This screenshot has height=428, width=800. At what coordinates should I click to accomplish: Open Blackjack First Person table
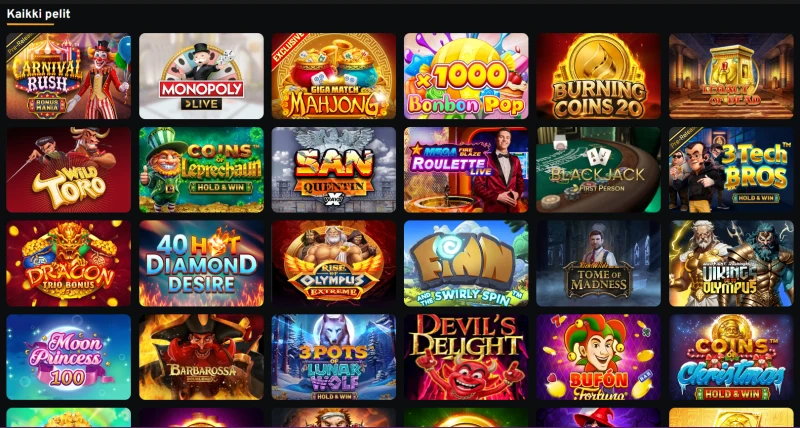point(598,170)
